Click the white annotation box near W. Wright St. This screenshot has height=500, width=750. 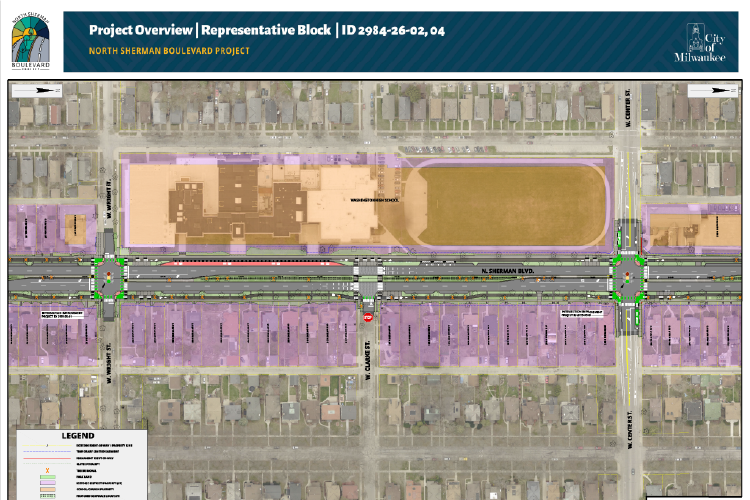click(62, 314)
